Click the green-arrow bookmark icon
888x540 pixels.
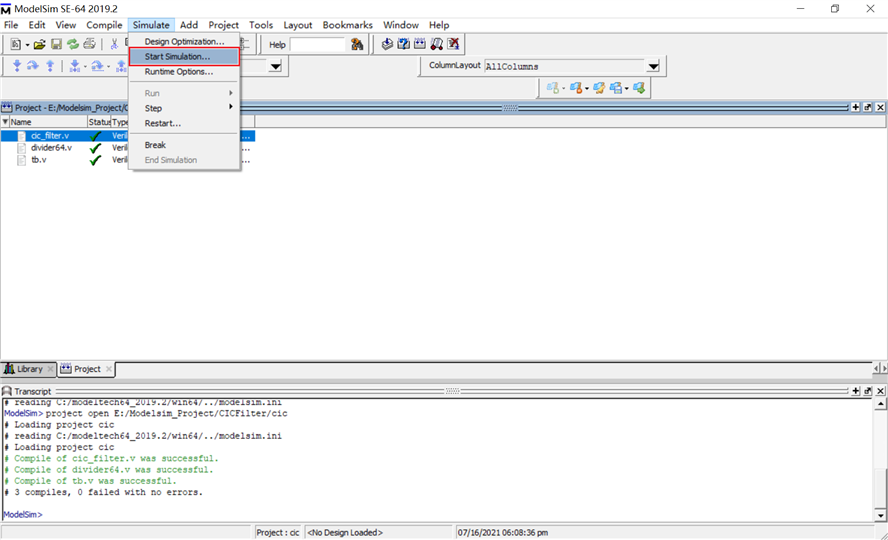click(x=639, y=88)
